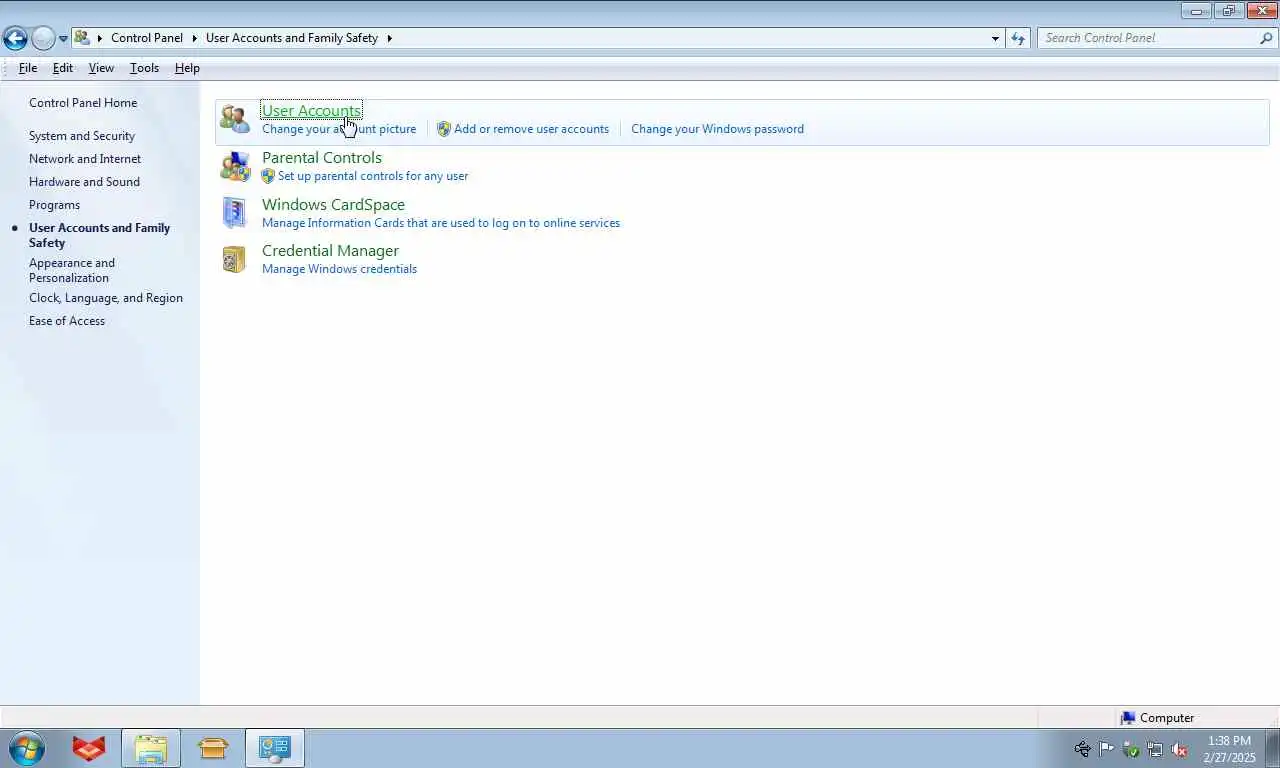1280x768 pixels.
Task: Click the Back navigation arrow button
Action: coord(15,38)
